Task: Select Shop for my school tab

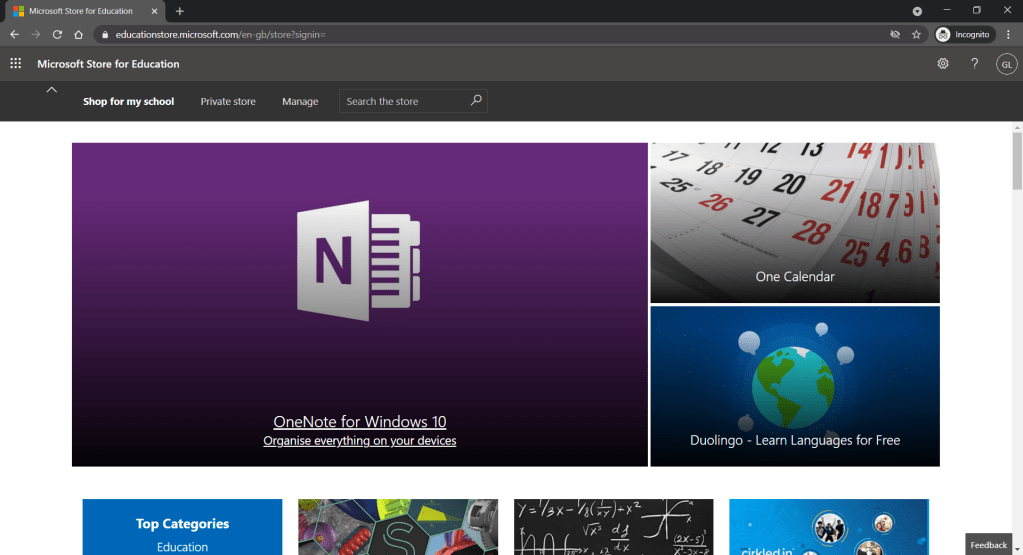Action: 128,101
